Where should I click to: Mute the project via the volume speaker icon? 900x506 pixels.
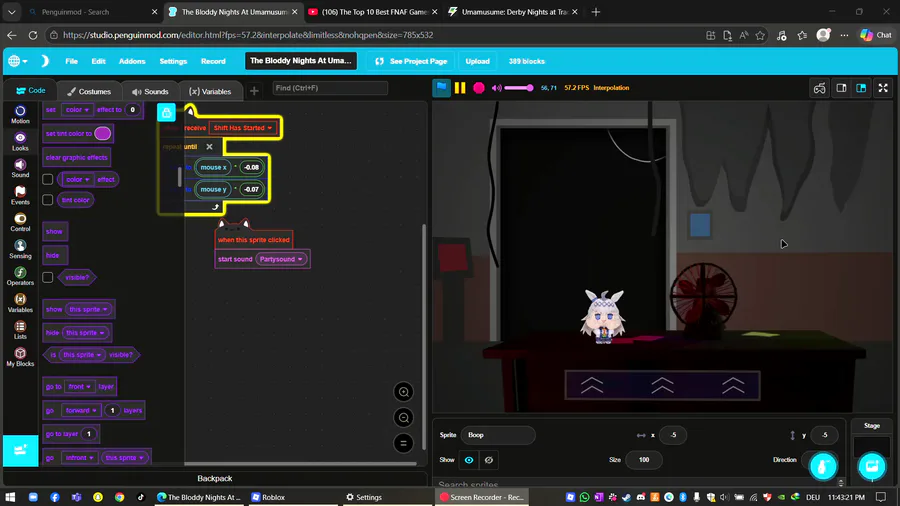click(496, 88)
